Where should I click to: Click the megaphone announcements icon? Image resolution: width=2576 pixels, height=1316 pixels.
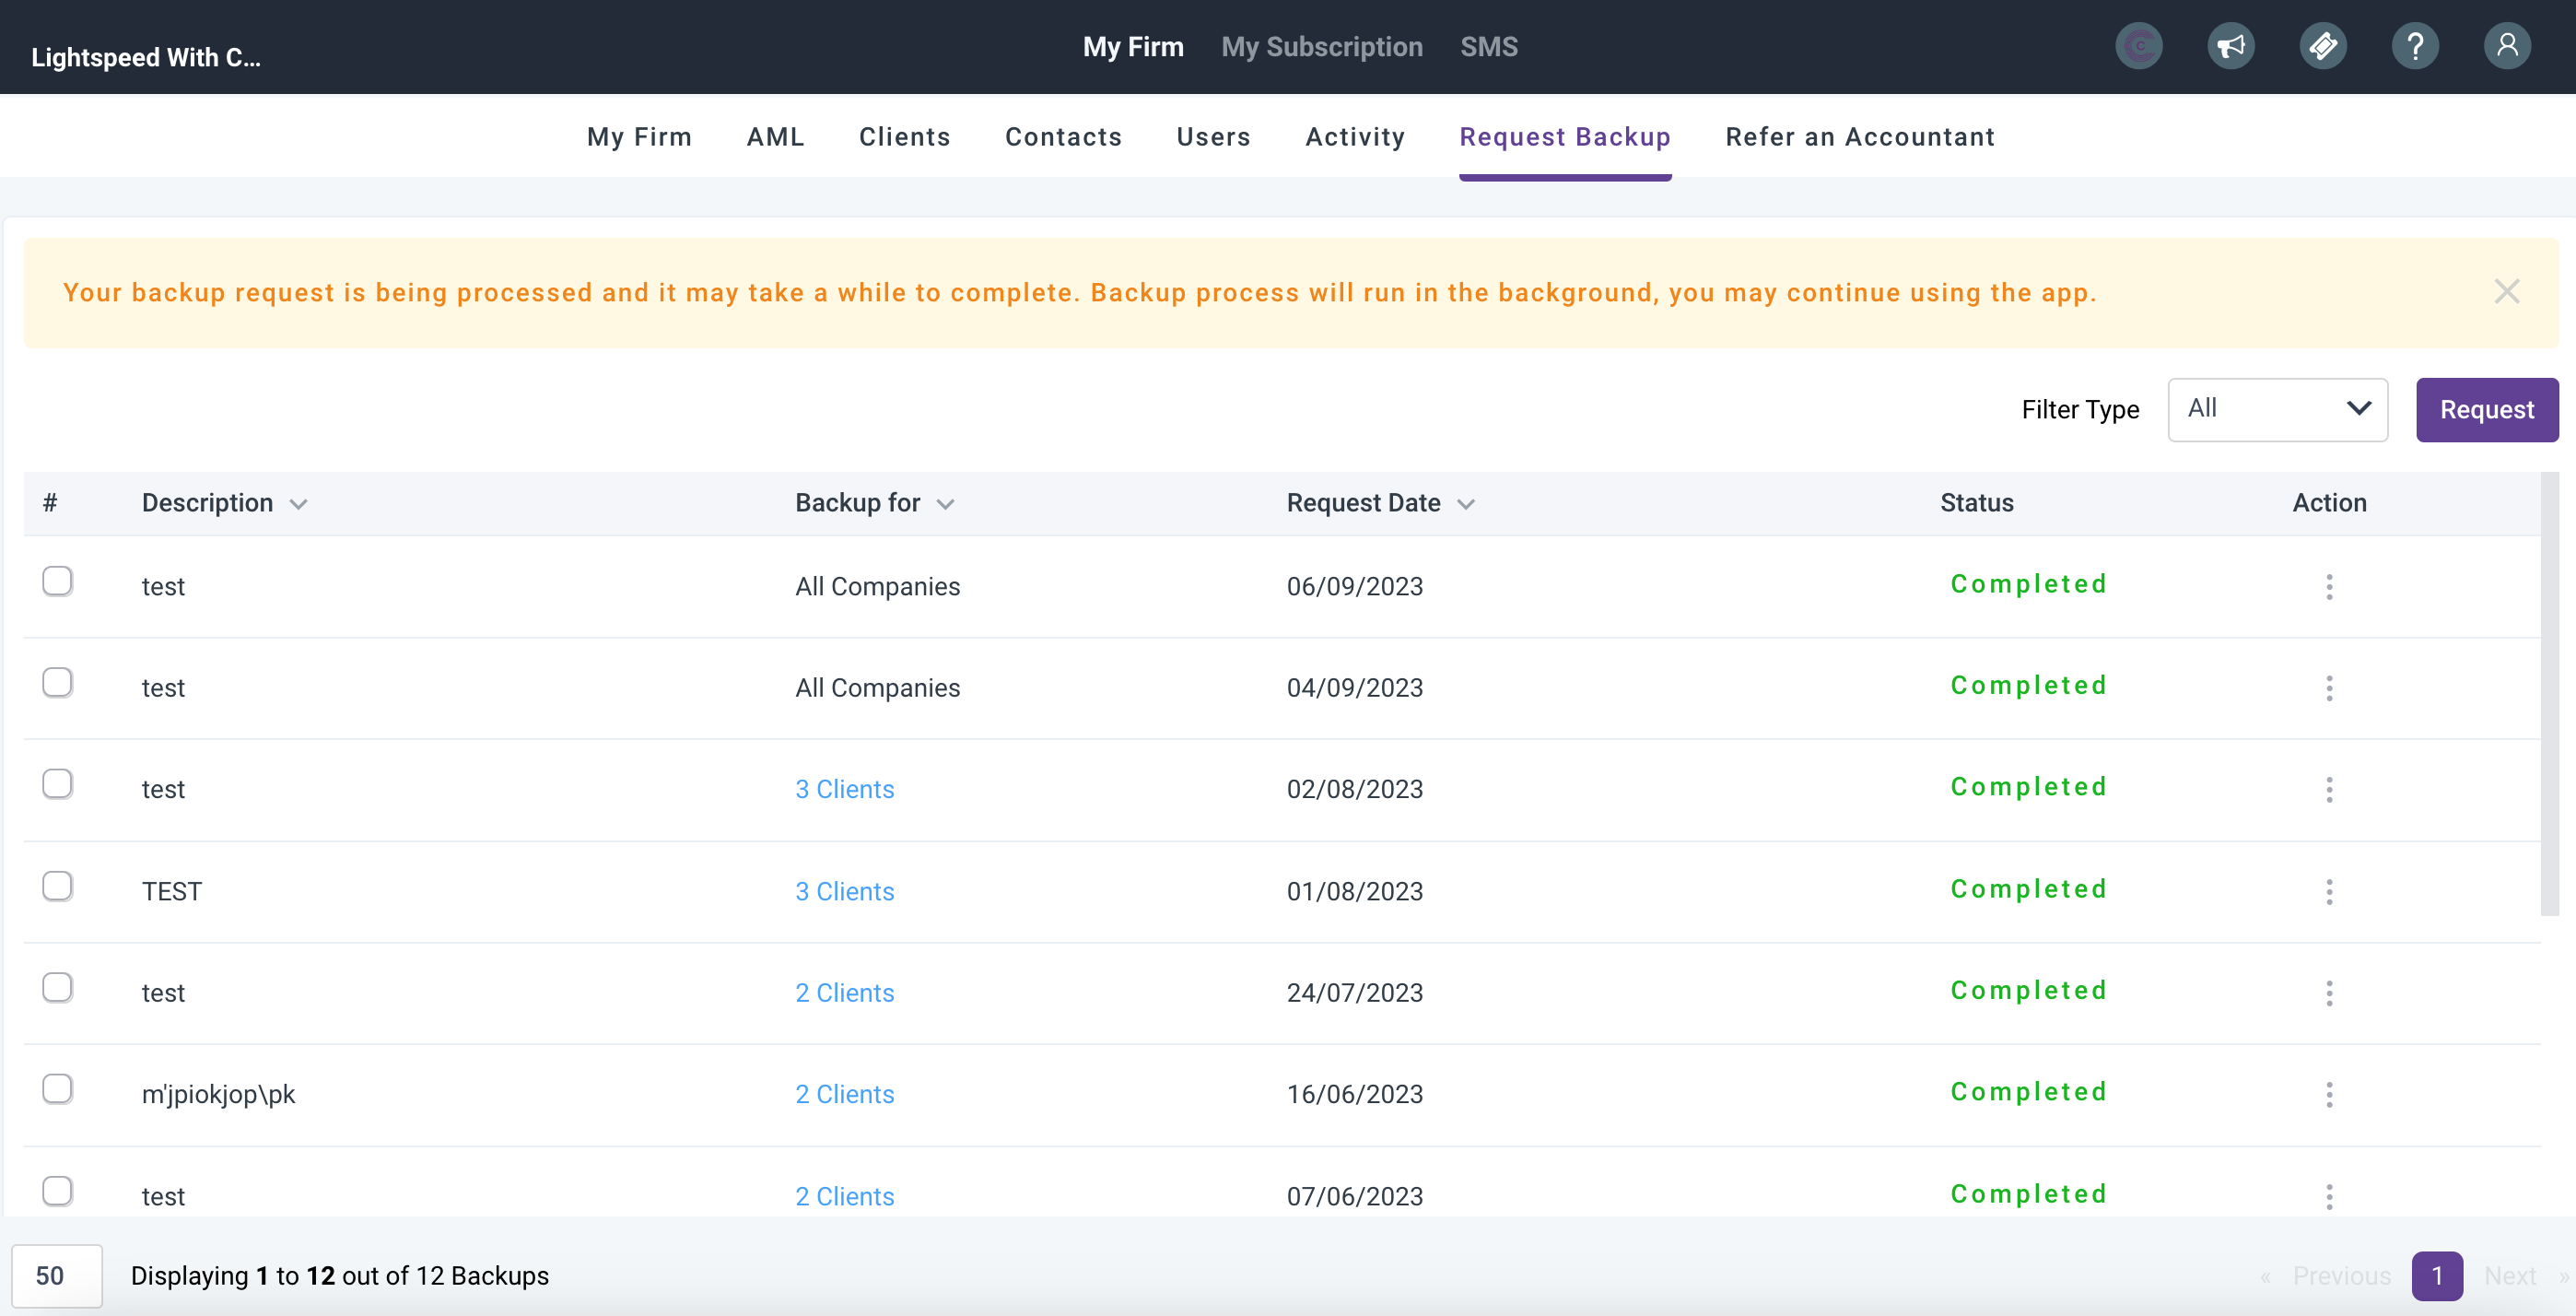click(2230, 46)
